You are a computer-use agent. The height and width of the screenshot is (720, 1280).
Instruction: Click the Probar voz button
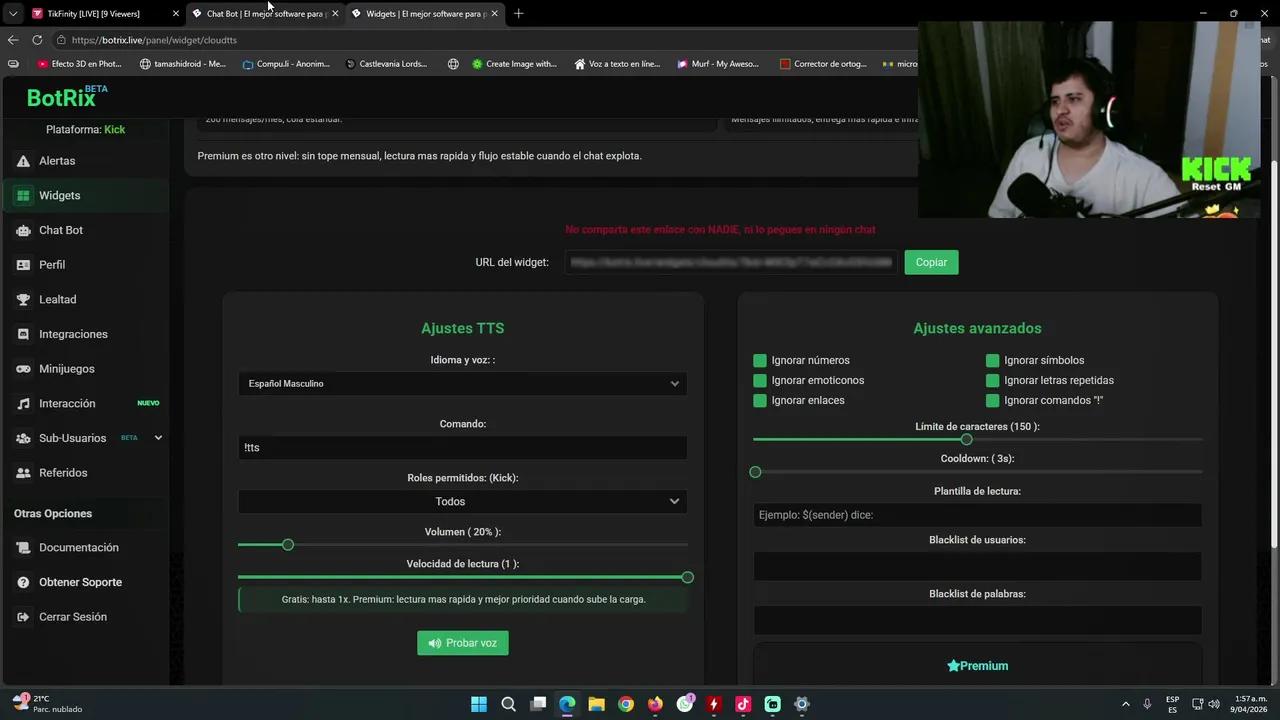click(x=463, y=643)
